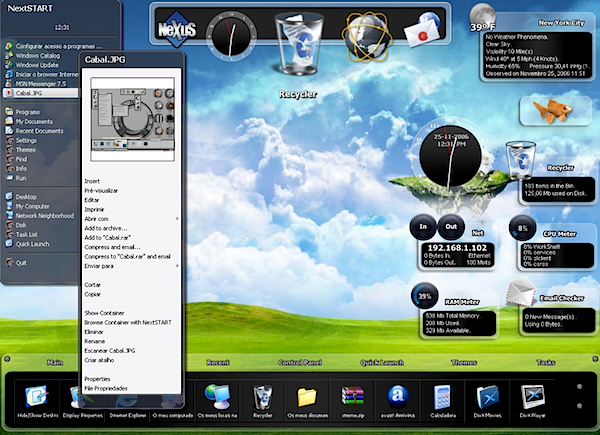
Task: Choose Pré-visualizar in context menu
Action: click(101, 191)
